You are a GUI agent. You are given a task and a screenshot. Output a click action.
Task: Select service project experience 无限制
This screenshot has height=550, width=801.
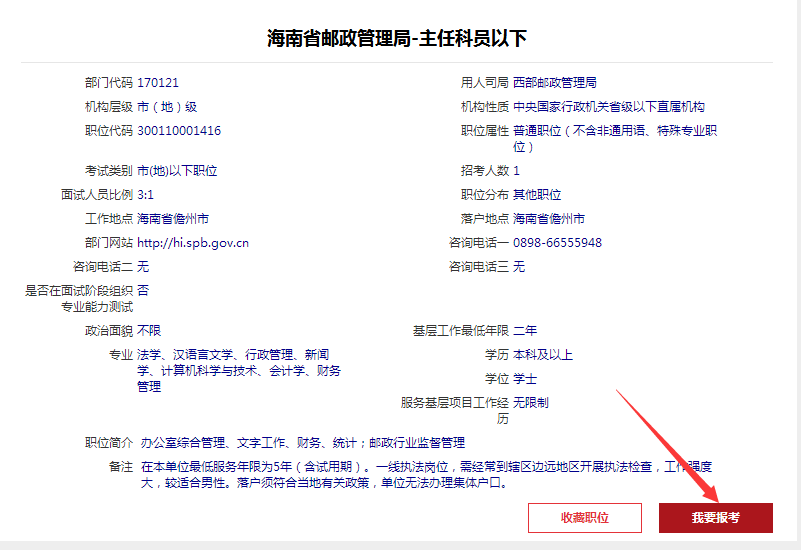pyautogui.click(x=531, y=402)
